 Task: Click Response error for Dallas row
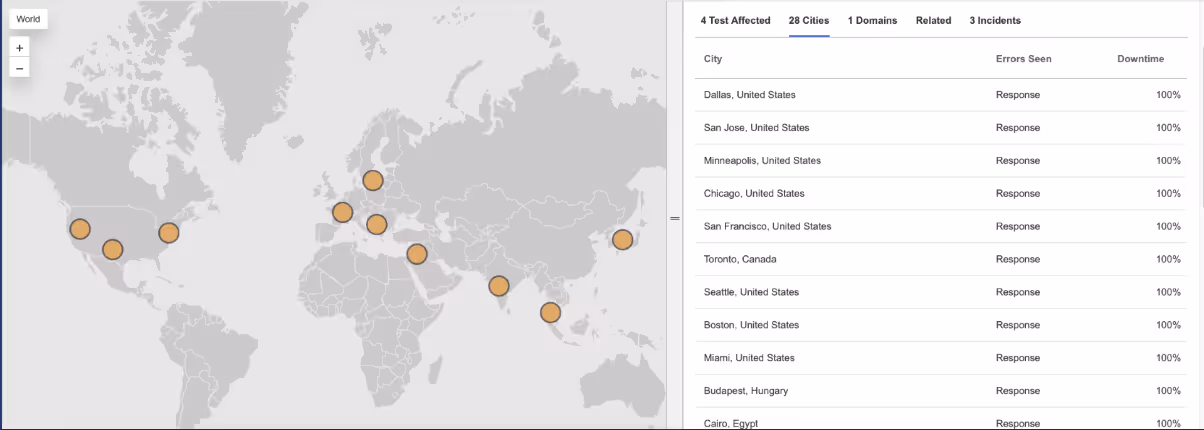[1017, 95]
